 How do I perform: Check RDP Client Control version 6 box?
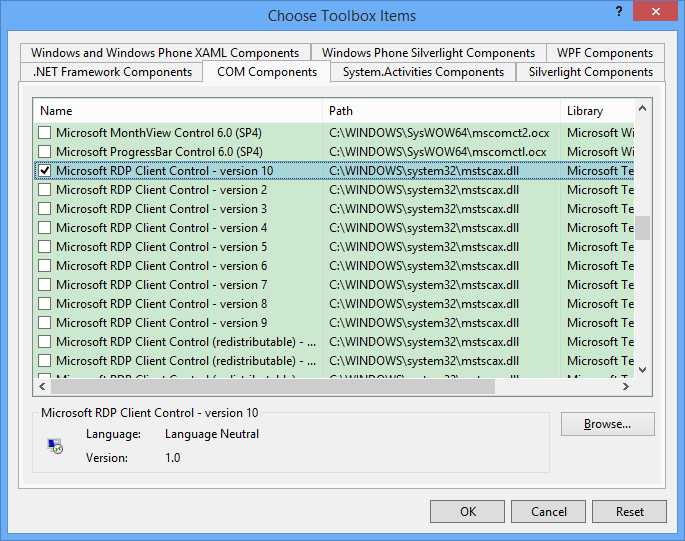[45, 266]
